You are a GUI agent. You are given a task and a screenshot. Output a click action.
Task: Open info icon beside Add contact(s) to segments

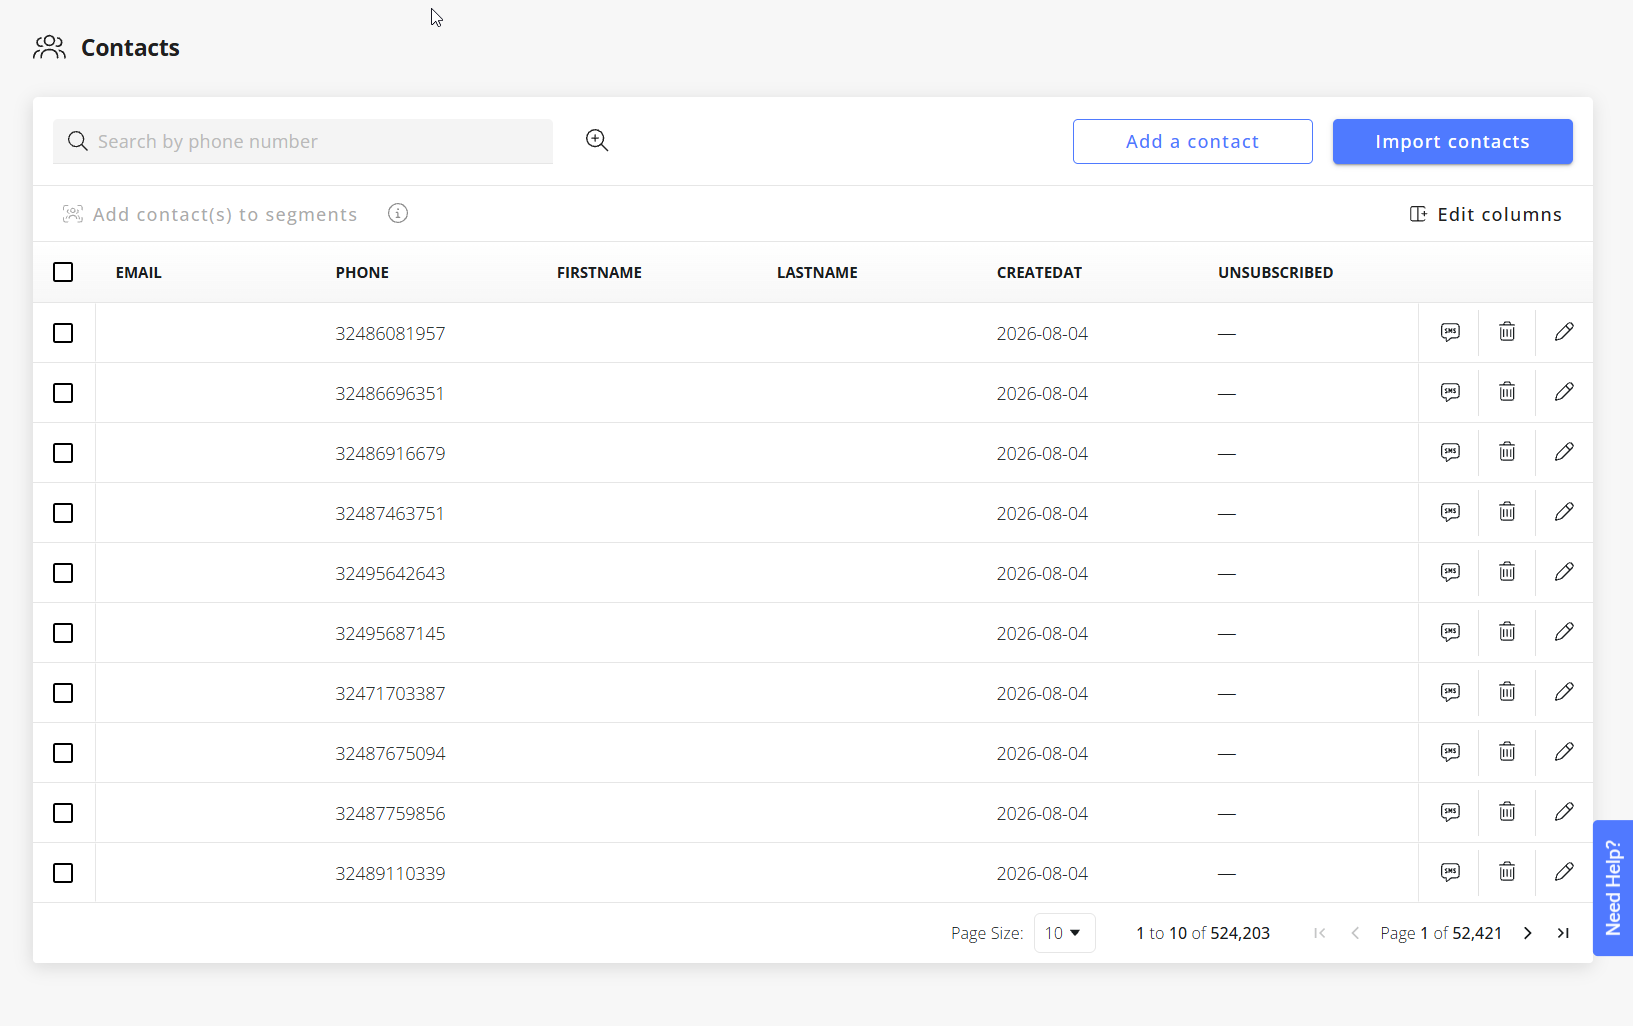(398, 213)
